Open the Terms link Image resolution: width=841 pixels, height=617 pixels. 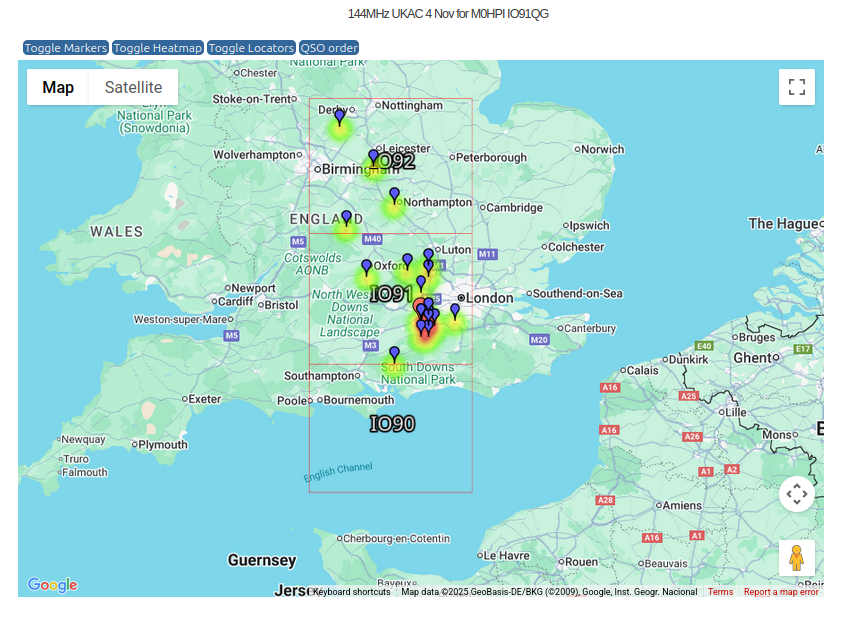pyautogui.click(x=720, y=592)
